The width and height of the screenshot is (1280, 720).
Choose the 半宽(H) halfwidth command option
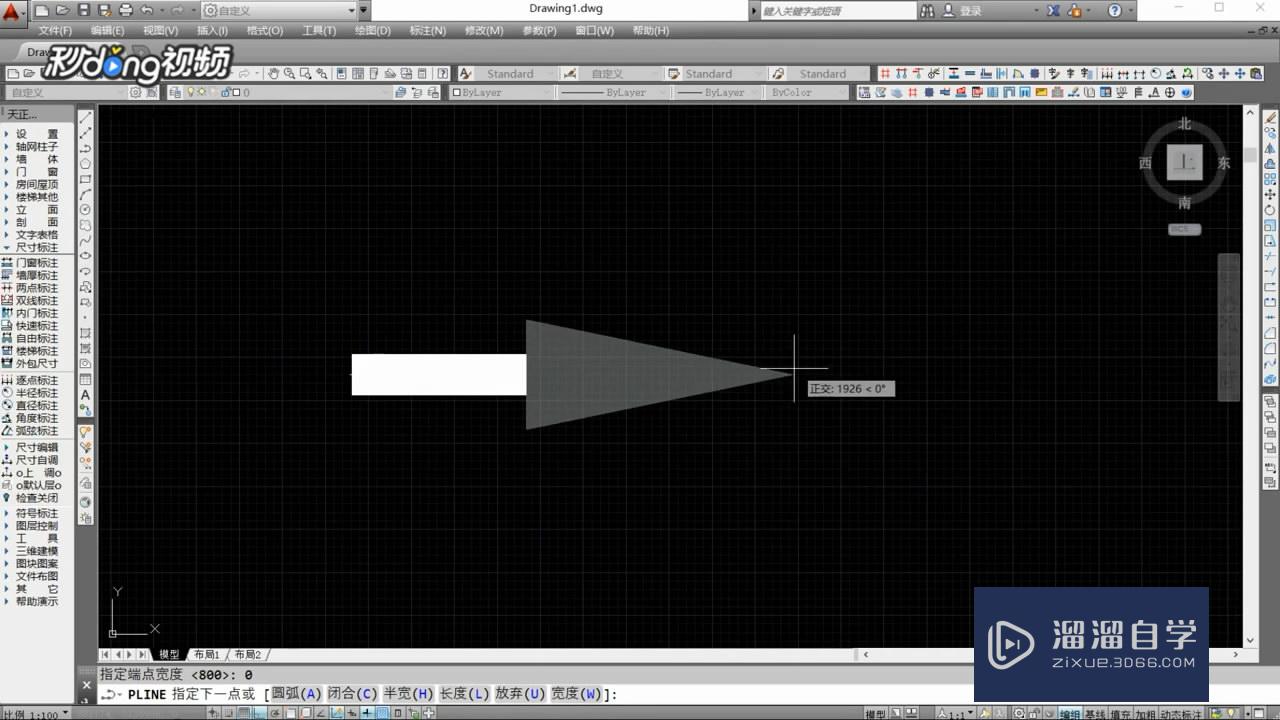(x=409, y=694)
